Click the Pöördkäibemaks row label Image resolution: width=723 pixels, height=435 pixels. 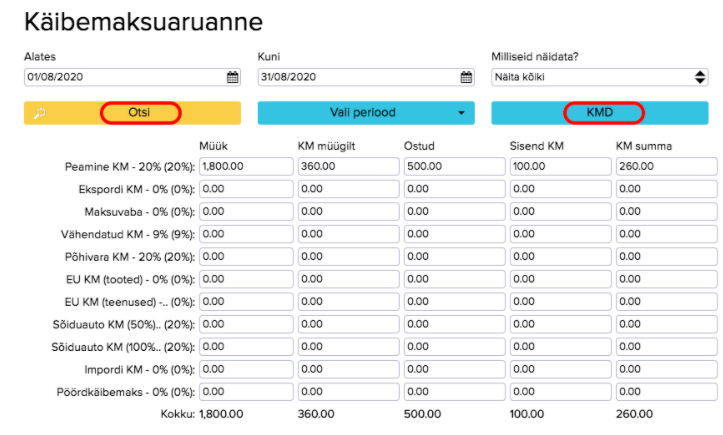126,393
